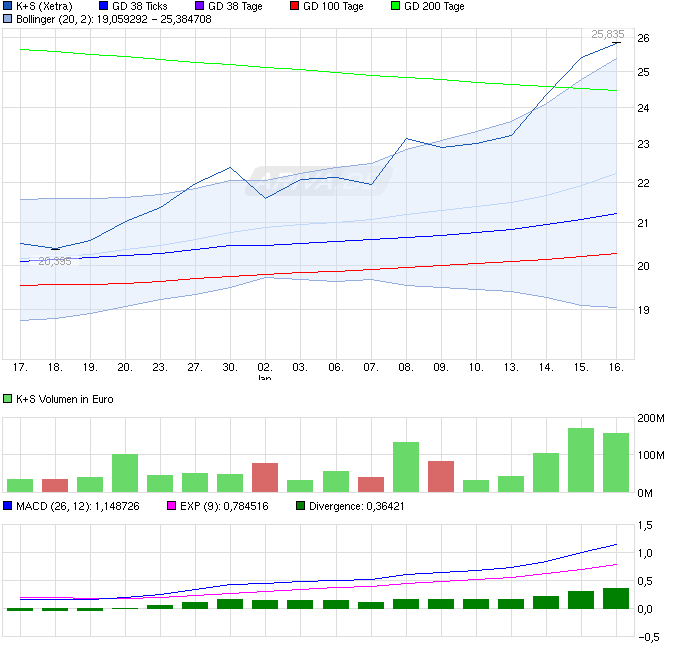
Task: Click the 200M volume axis label
Action: click(651, 417)
